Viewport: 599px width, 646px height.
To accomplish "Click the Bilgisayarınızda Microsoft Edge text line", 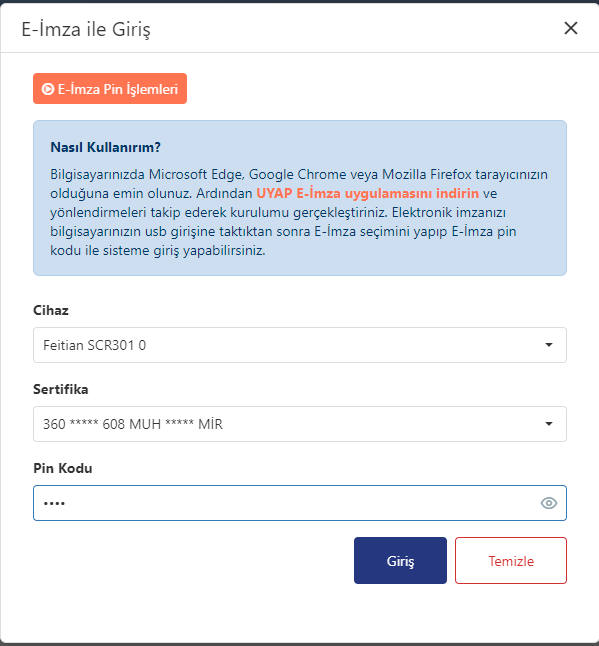I will tap(299, 174).
